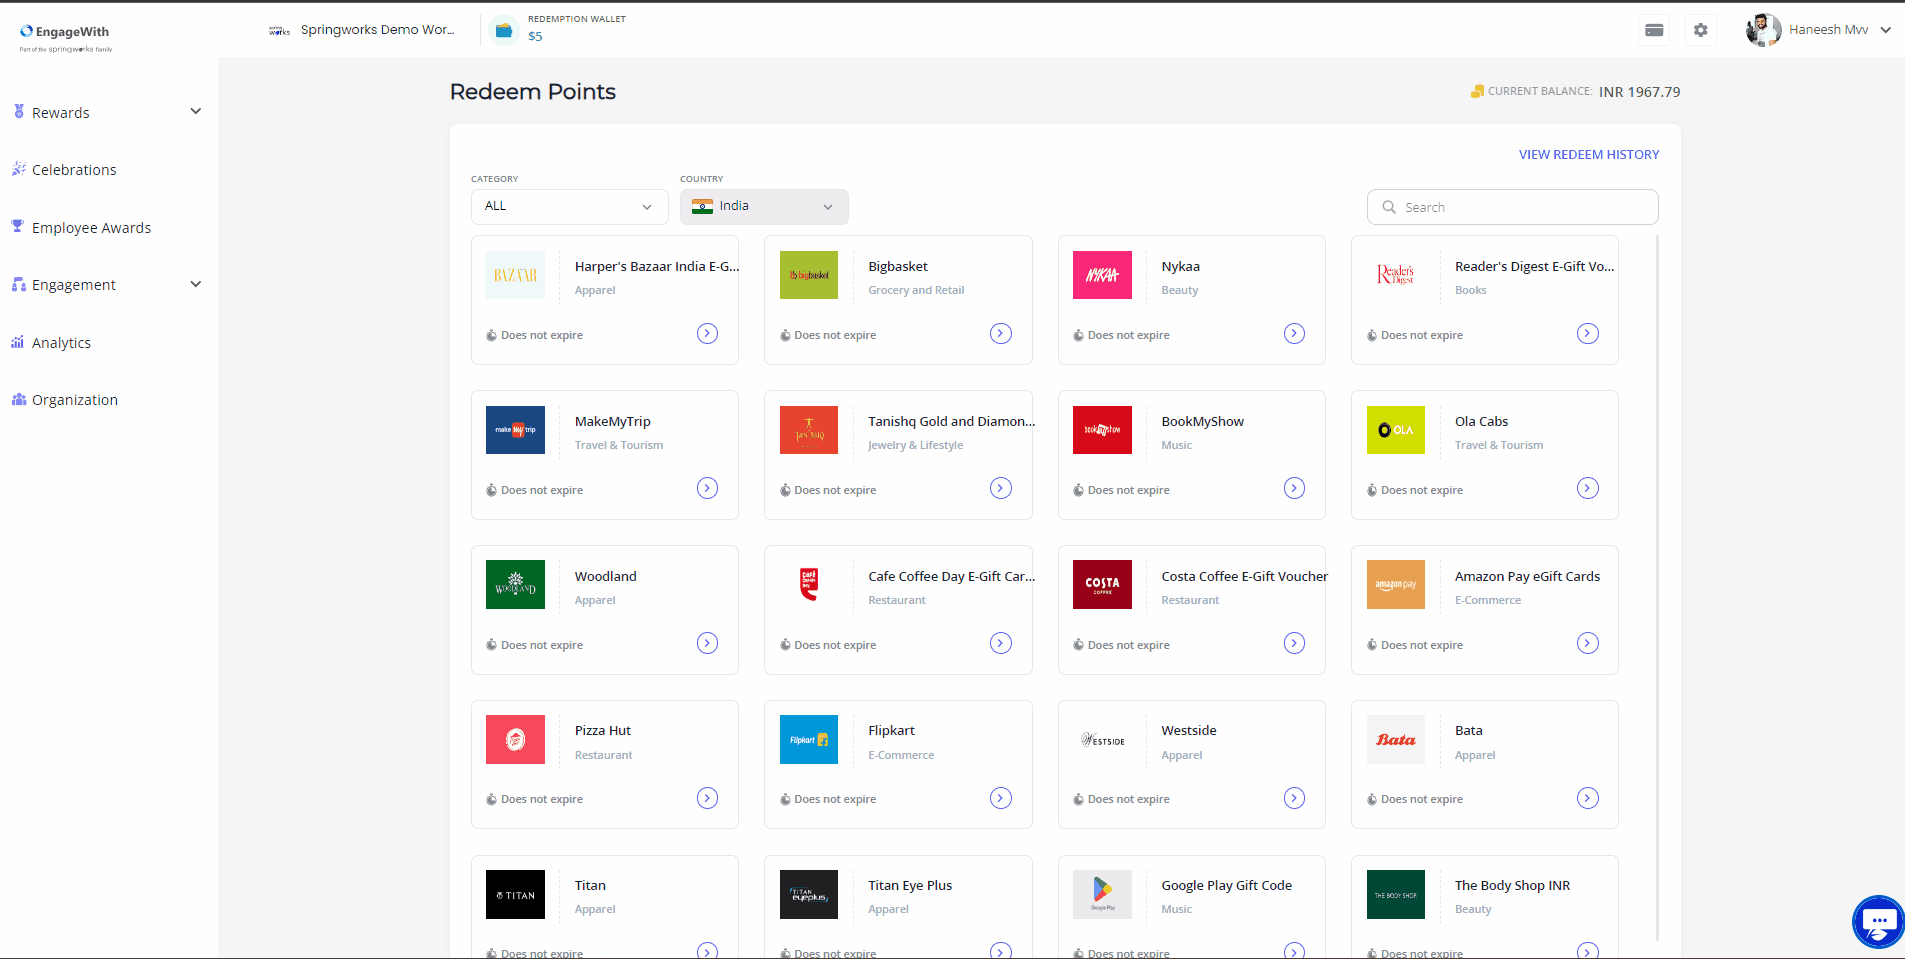Open Pizza Hut arrow button
Image resolution: width=1905 pixels, height=959 pixels.
[707, 798]
